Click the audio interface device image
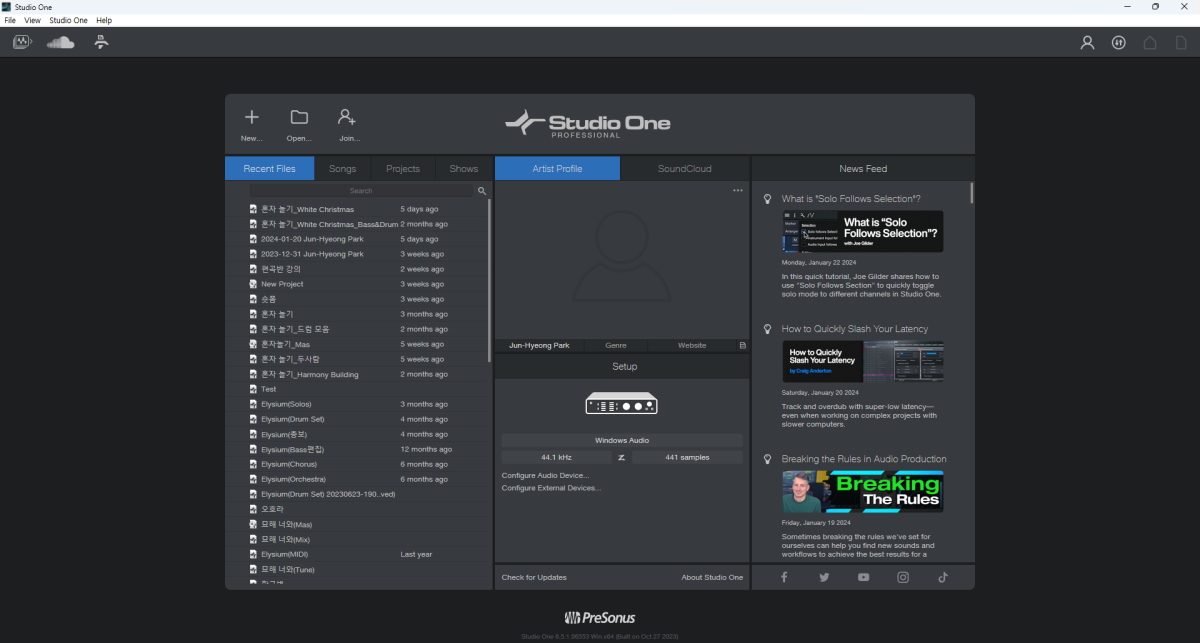1200x643 pixels. 622,403
